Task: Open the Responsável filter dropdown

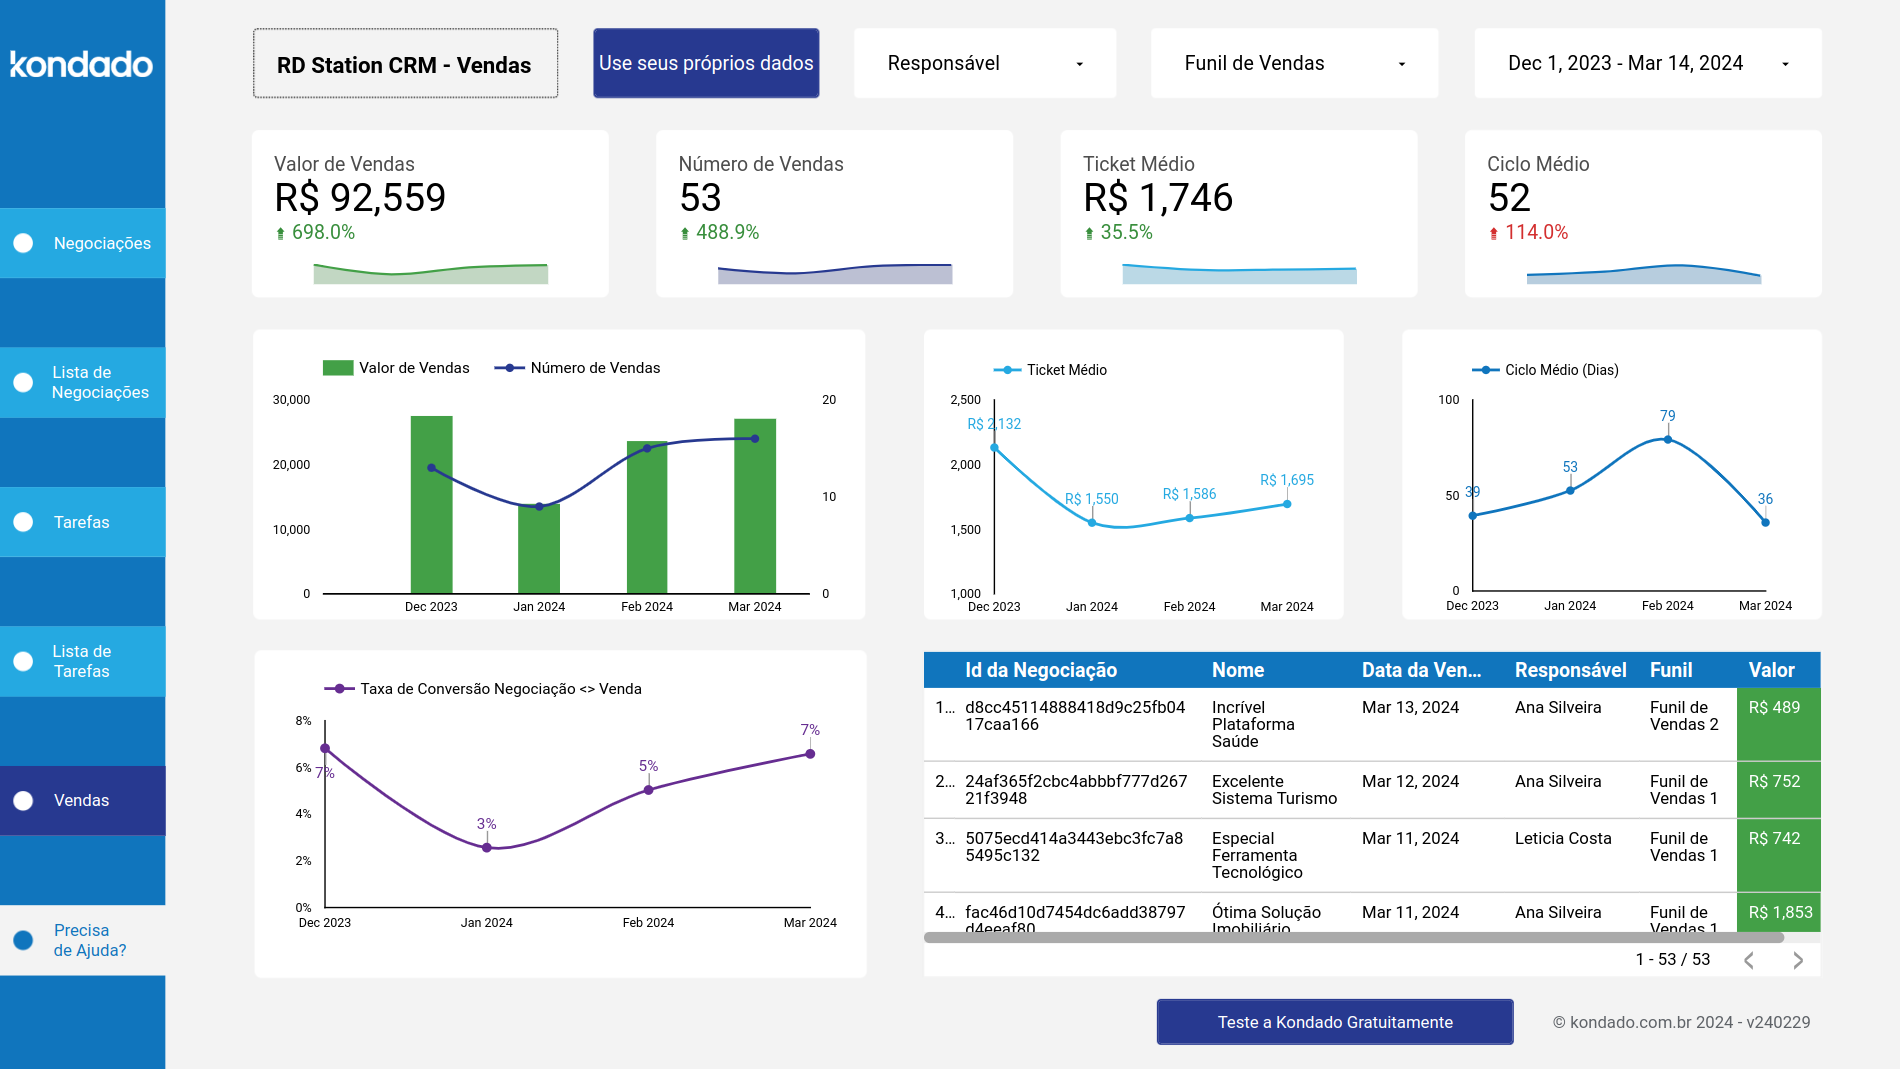Action: pos(983,63)
